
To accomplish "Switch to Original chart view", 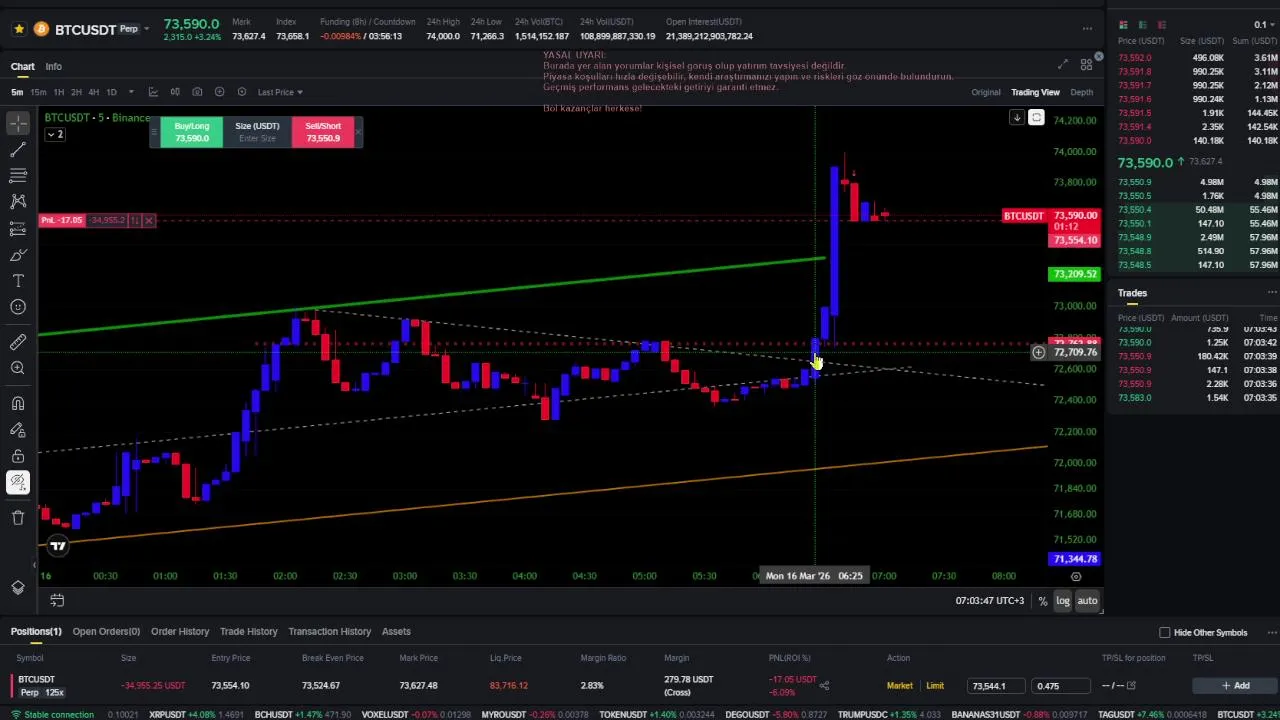I will click(985, 92).
